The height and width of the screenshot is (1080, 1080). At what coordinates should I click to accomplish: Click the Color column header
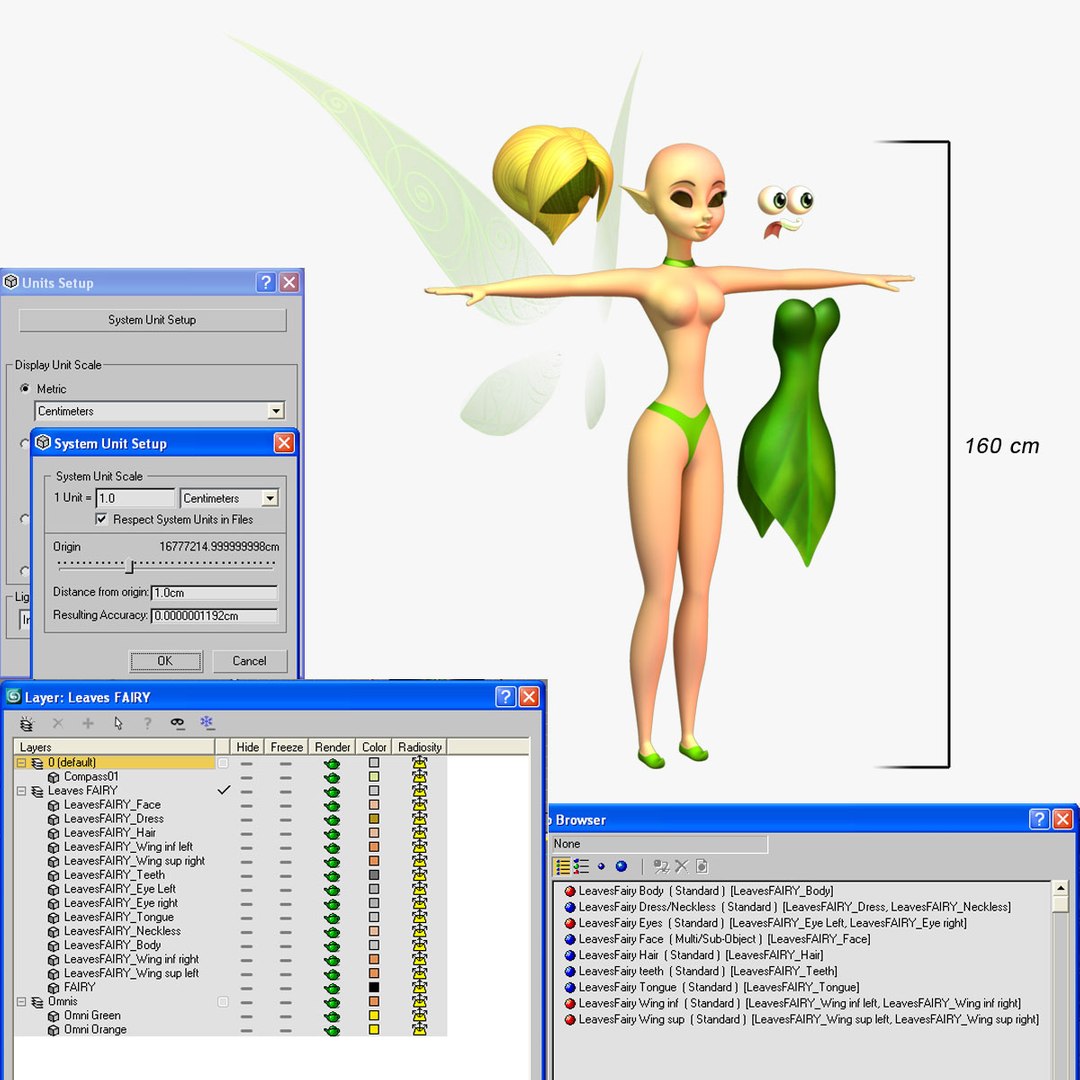point(374,747)
